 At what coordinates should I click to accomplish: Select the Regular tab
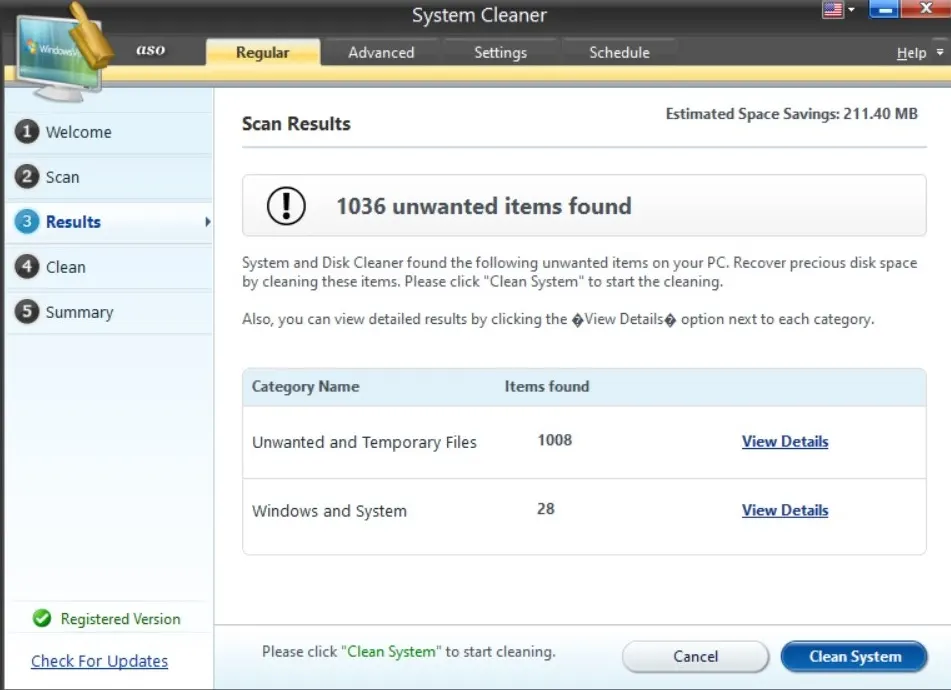[263, 53]
